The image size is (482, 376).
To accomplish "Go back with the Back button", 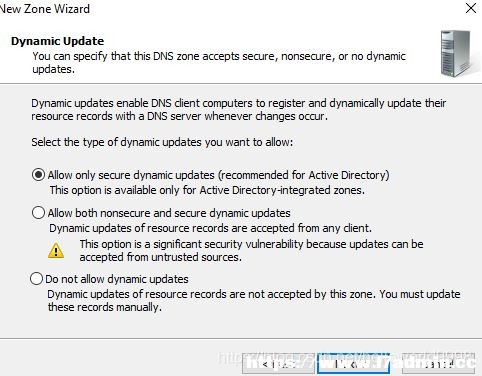I will pos(278,364).
